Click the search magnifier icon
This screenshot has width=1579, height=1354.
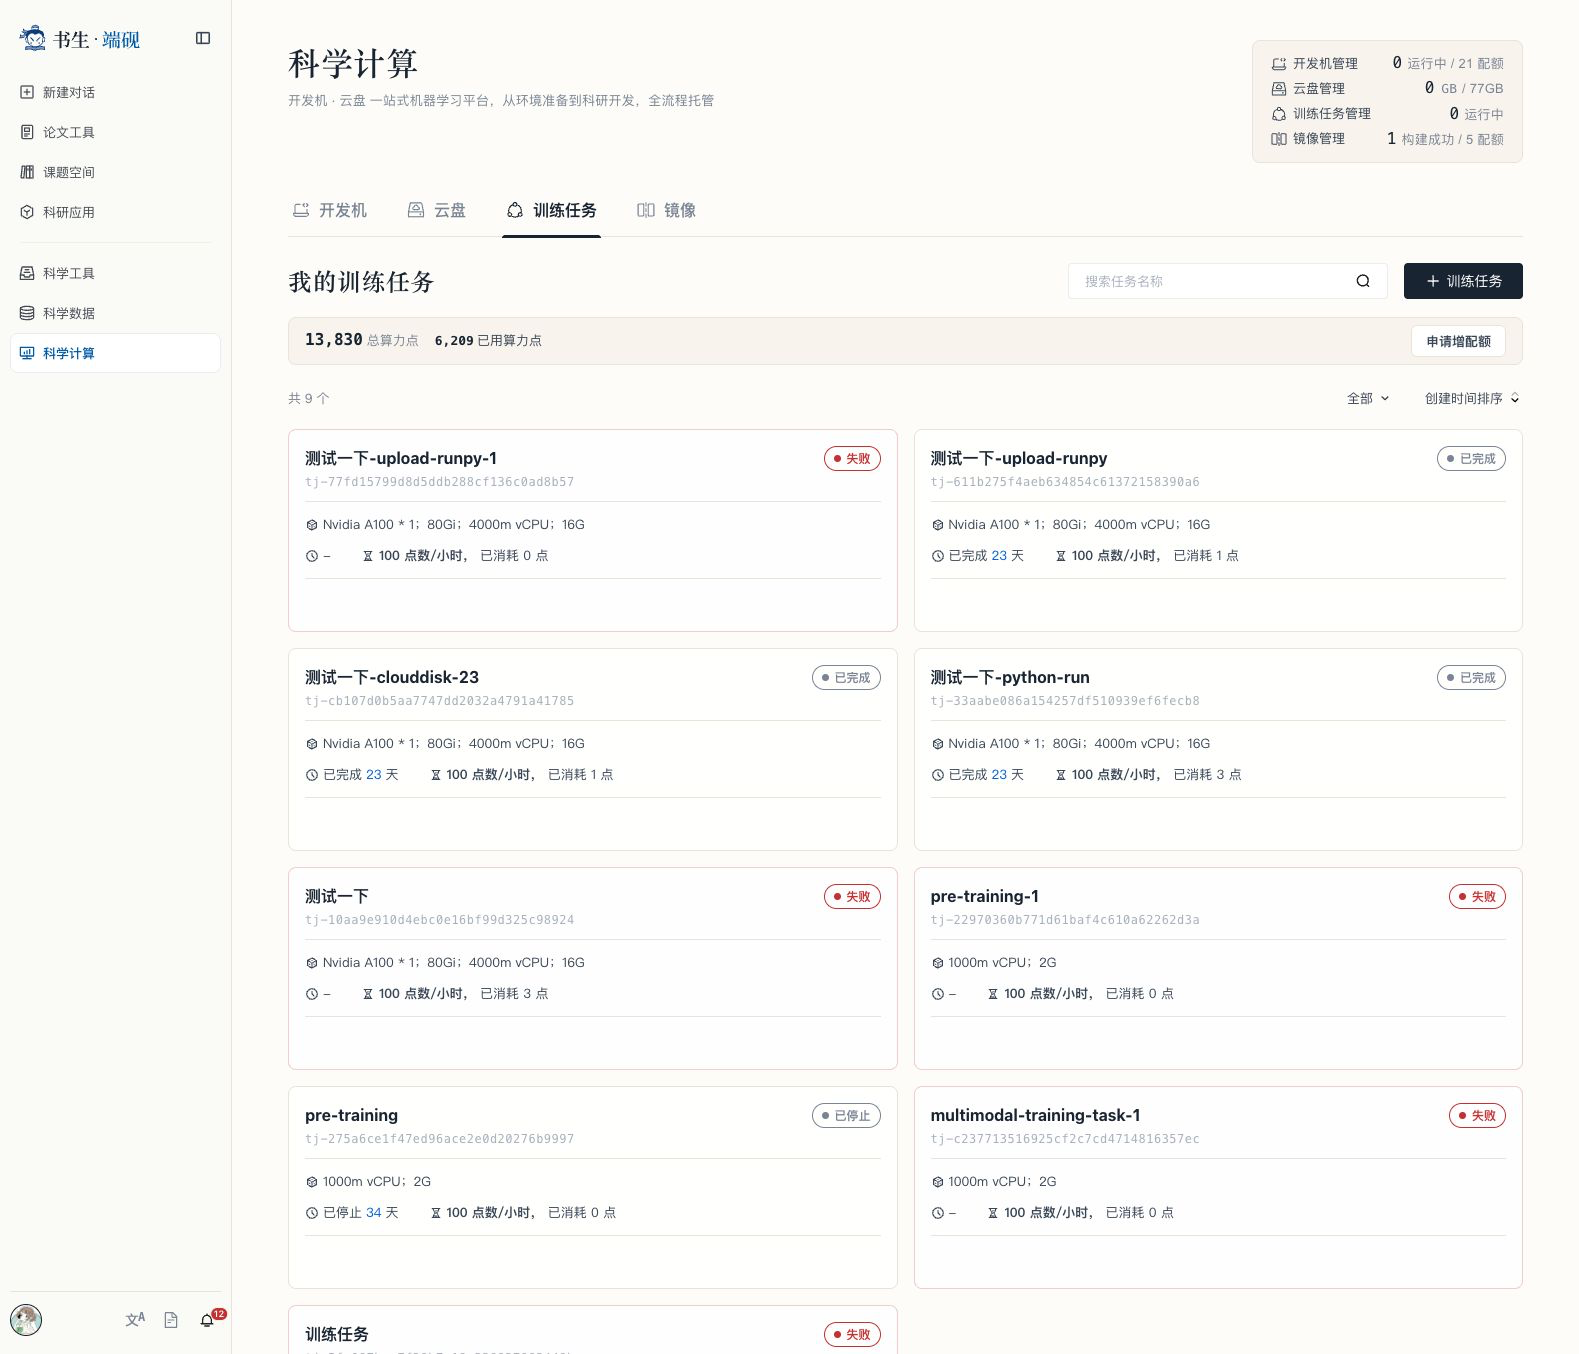(x=1363, y=281)
